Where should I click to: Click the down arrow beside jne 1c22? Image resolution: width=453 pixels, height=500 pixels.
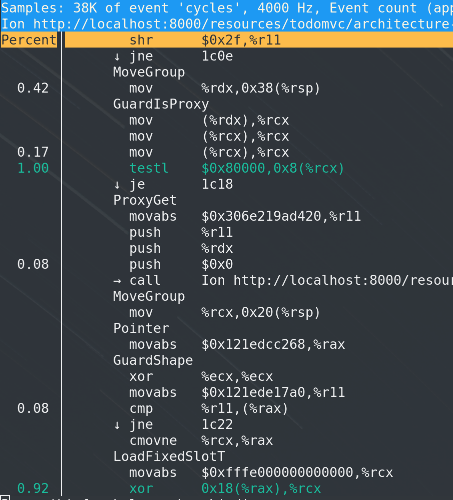coord(117,425)
